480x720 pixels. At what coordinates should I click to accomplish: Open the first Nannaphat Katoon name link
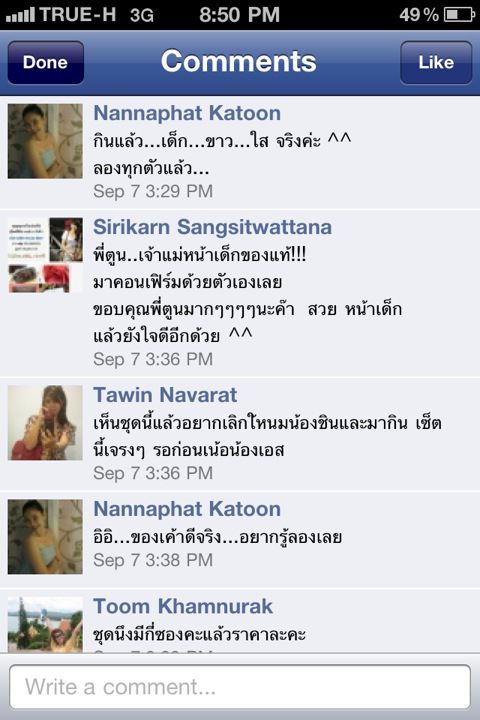[187, 113]
